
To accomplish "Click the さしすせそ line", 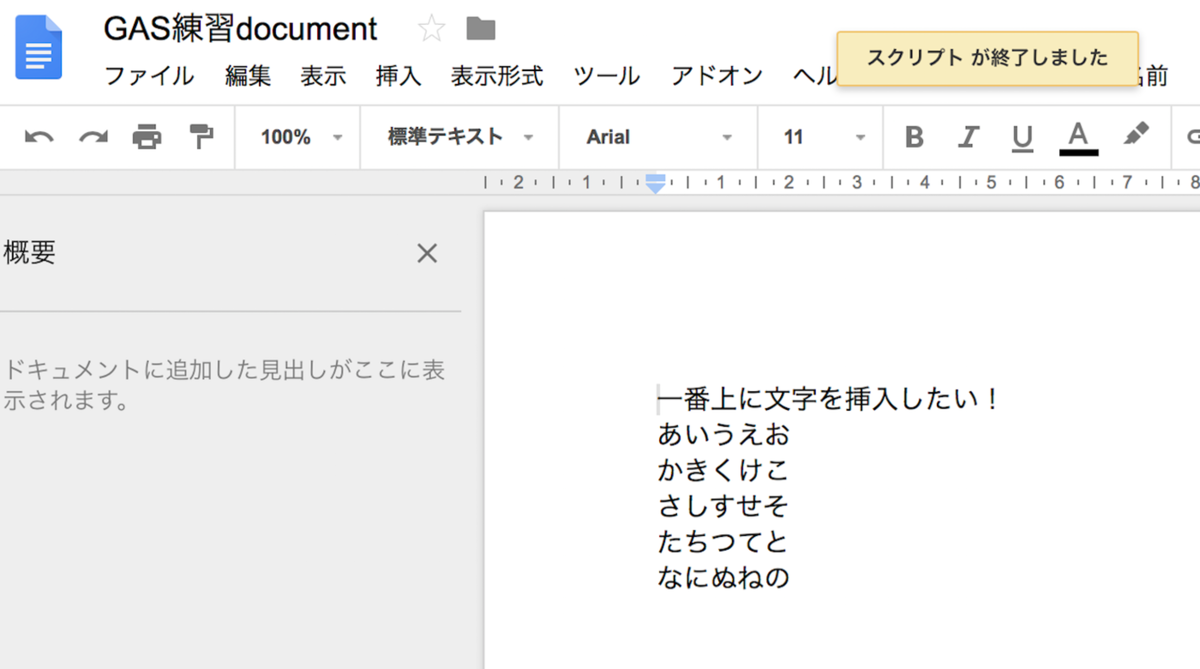I will click(723, 506).
